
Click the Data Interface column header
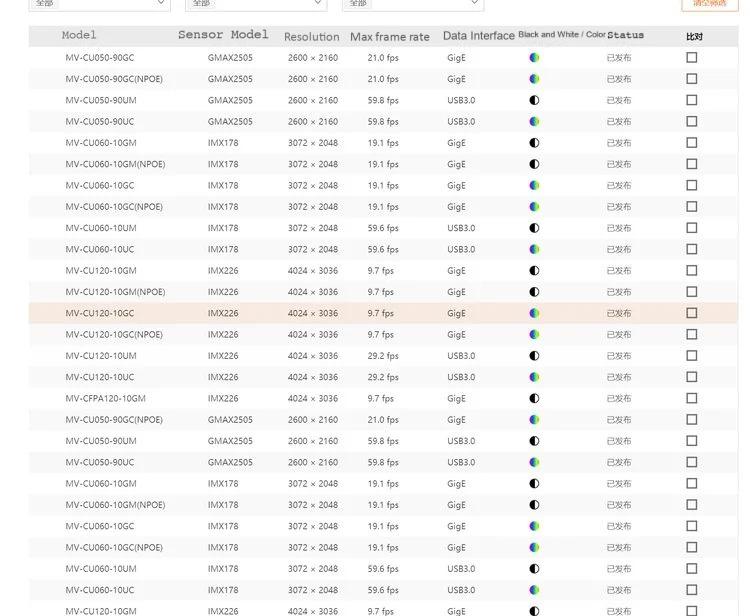478,36
